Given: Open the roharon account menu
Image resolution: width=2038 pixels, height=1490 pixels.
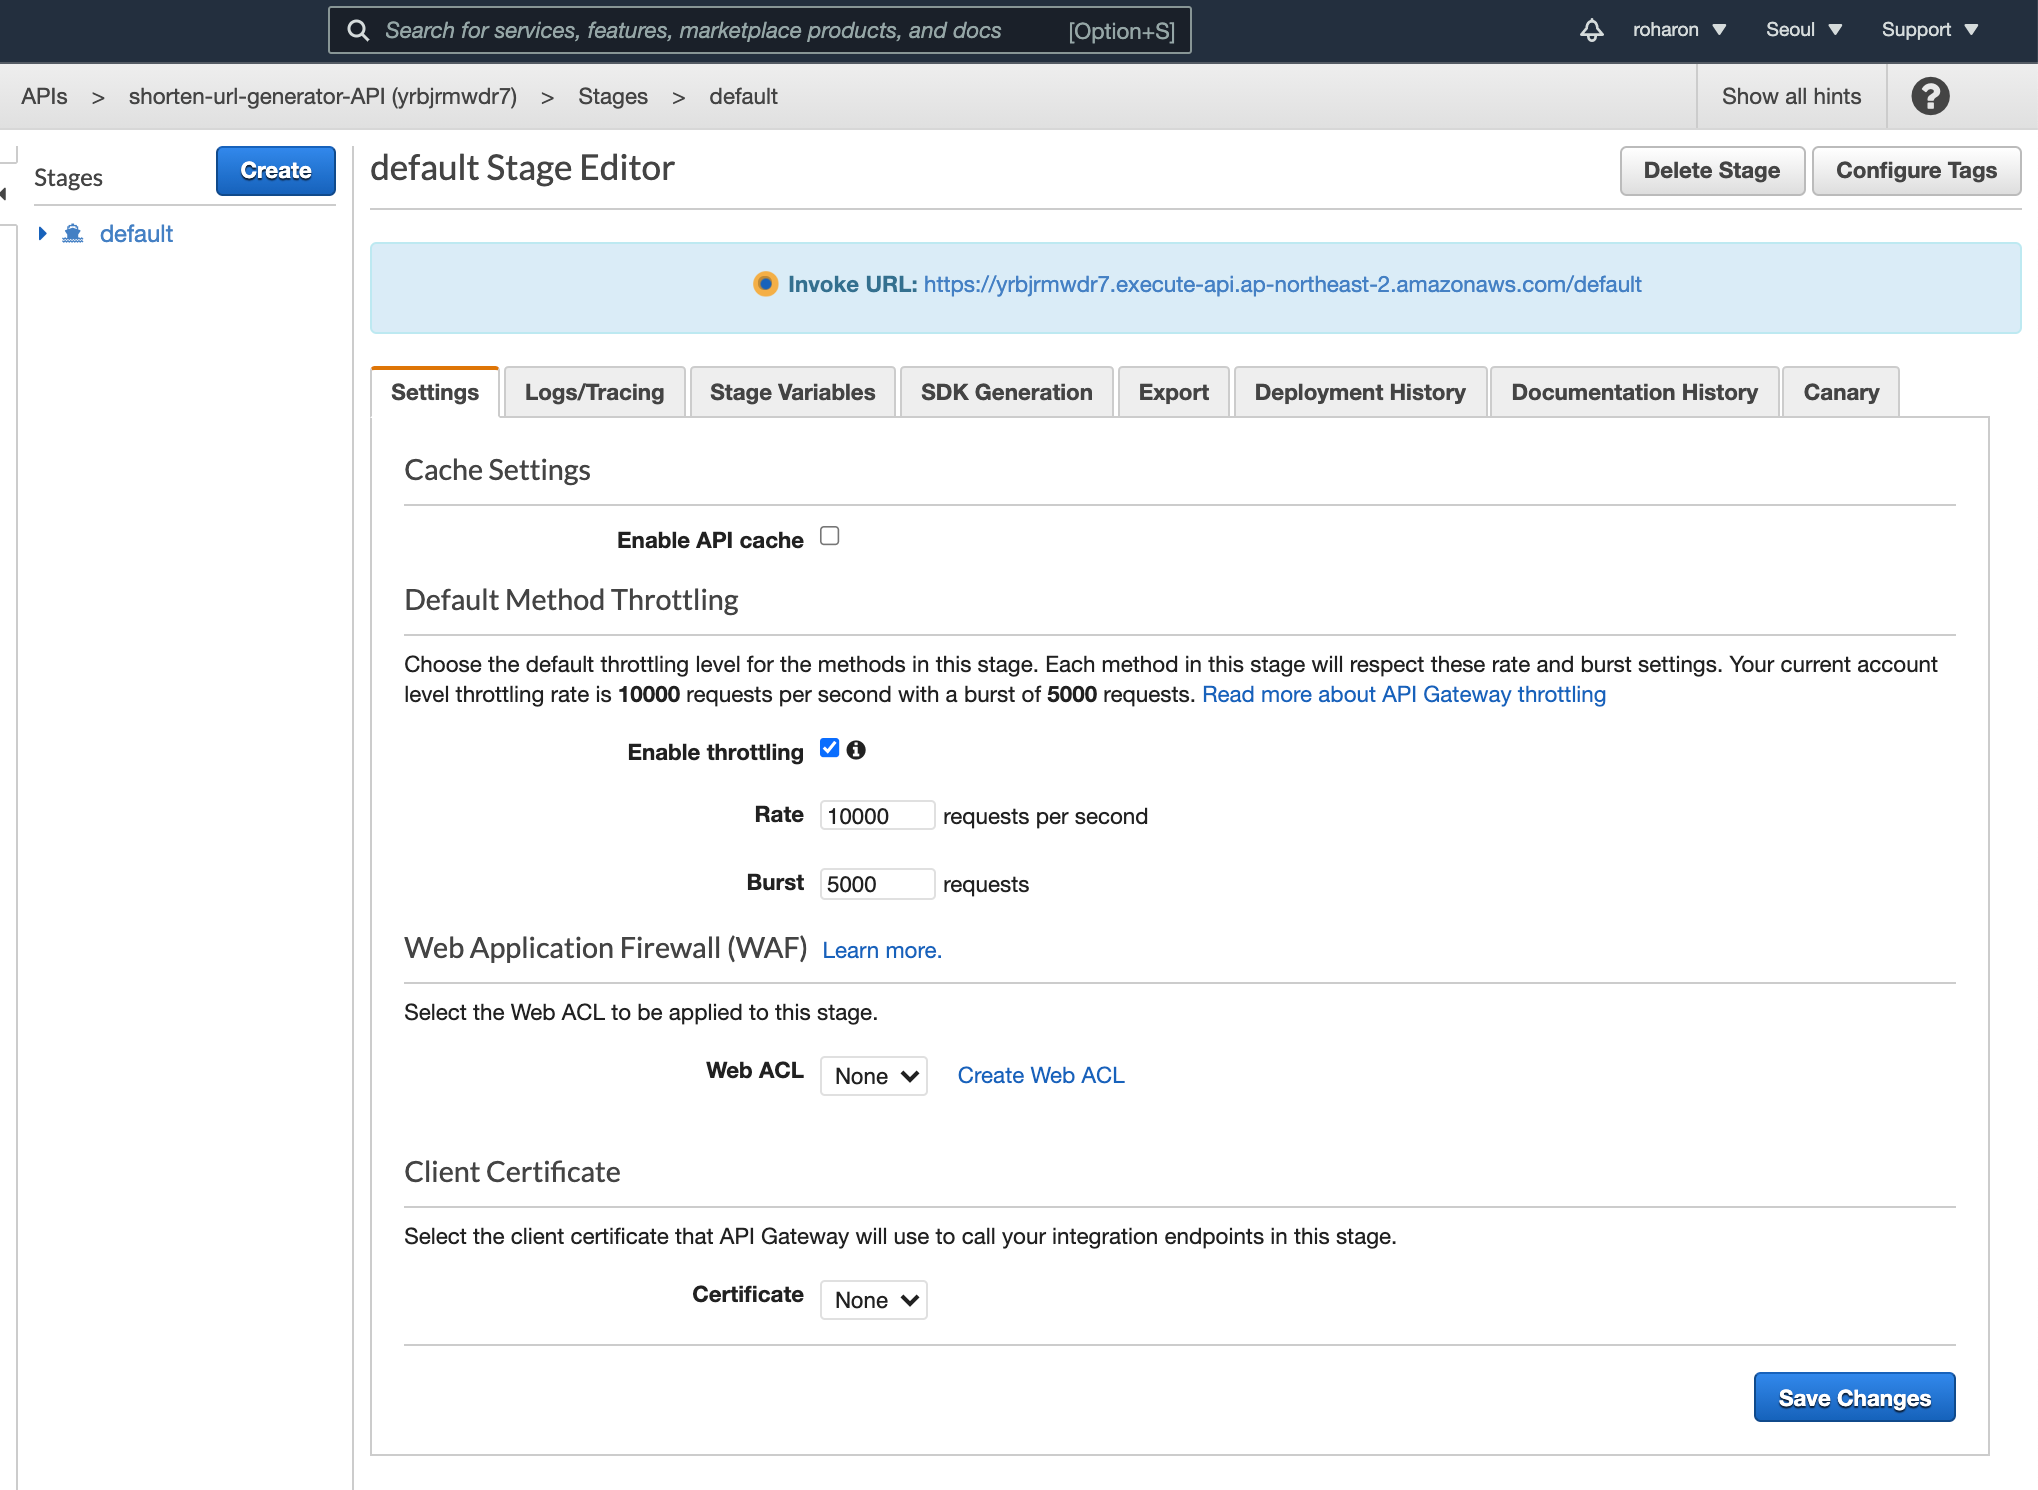Looking at the screenshot, I should 1678,30.
